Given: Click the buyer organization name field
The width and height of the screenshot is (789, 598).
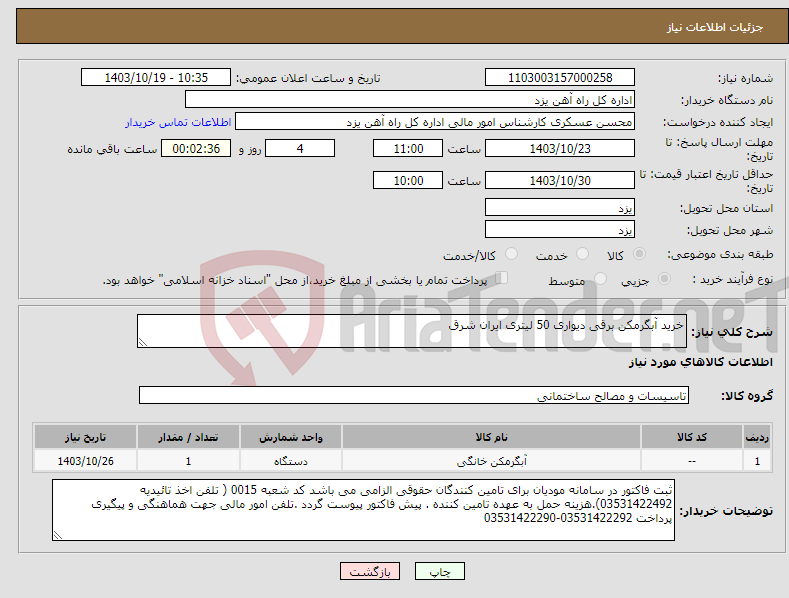Looking at the screenshot, I should (x=410, y=100).
